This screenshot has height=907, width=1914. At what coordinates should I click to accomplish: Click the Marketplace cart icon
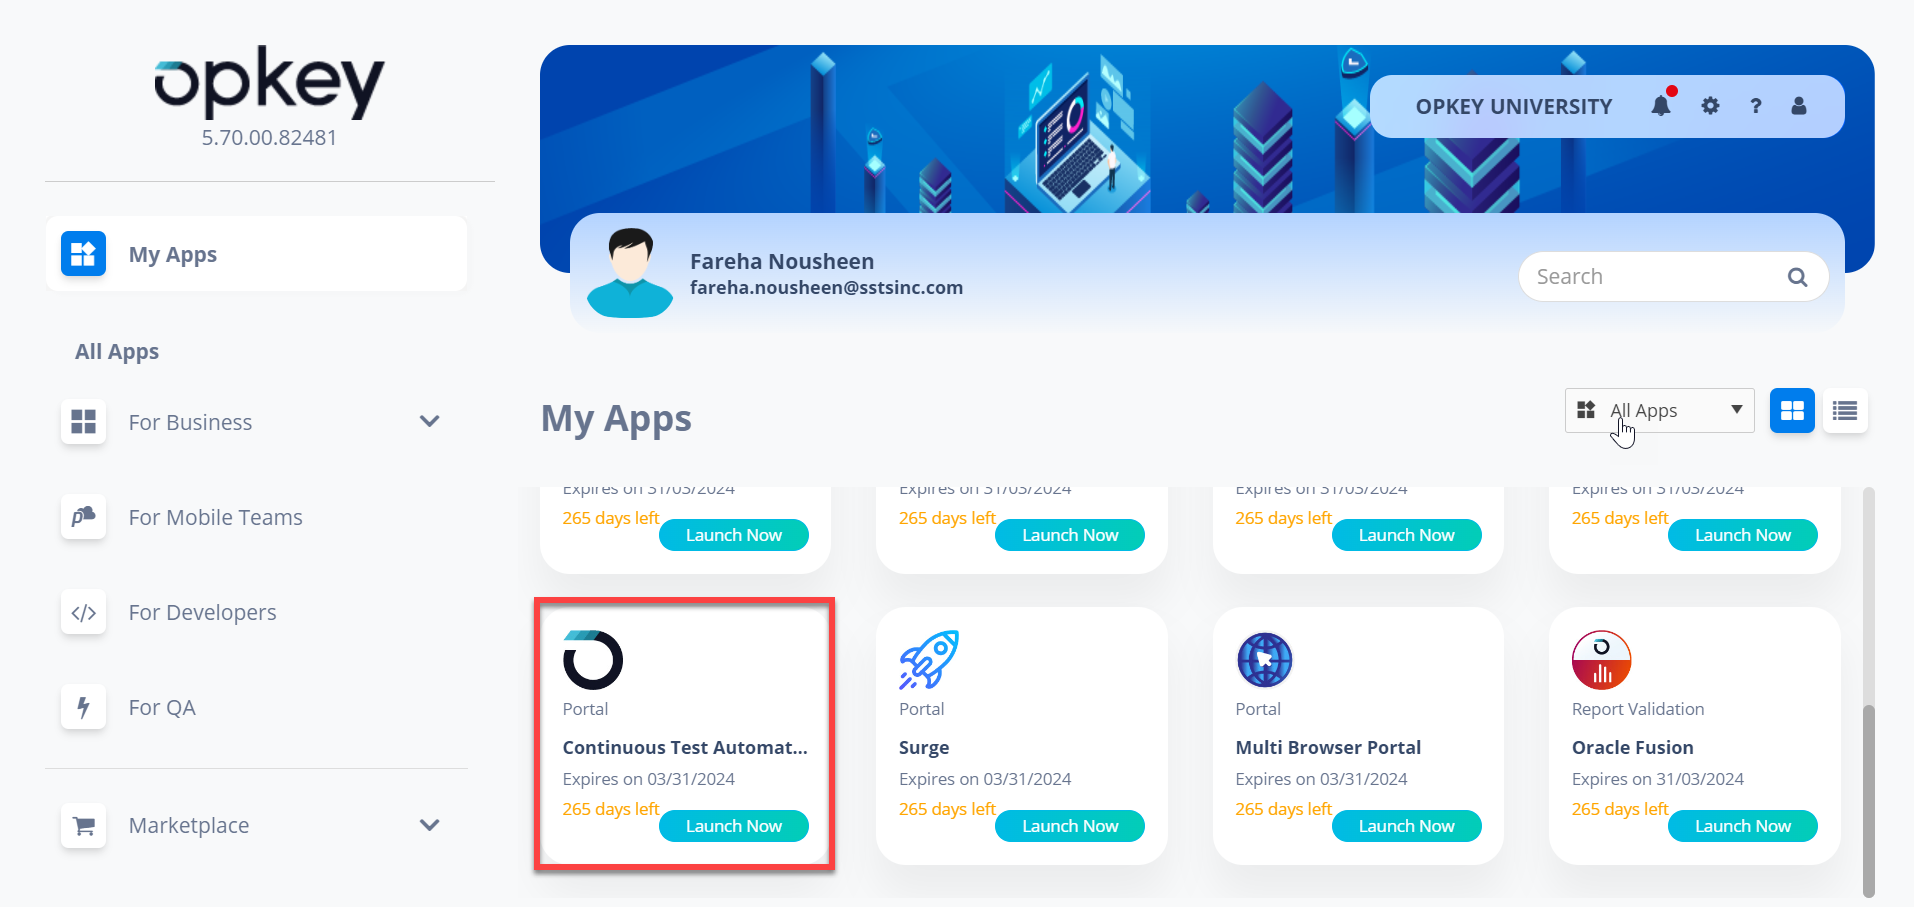(x=83, y=825)
